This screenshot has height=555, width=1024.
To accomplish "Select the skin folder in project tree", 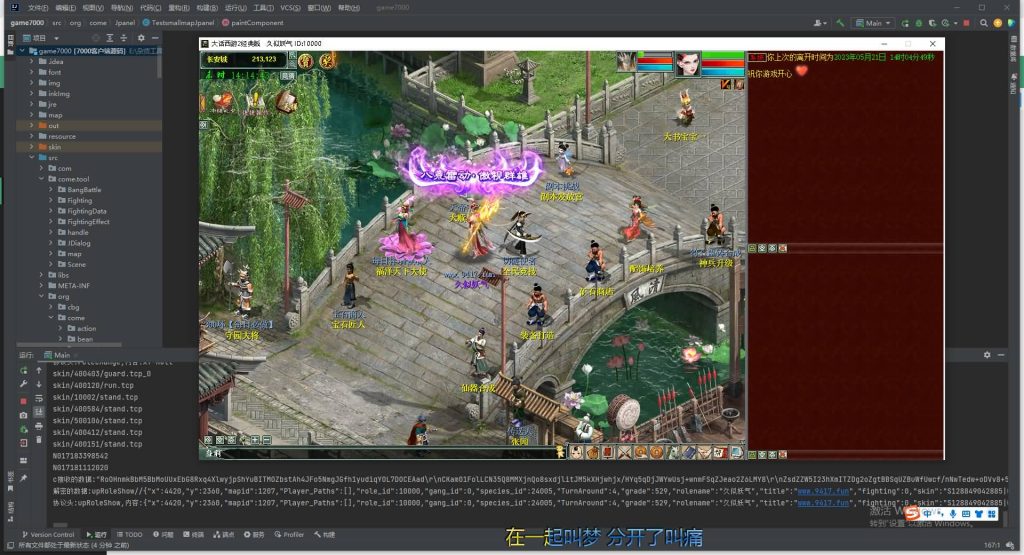I will coord(55,146).
